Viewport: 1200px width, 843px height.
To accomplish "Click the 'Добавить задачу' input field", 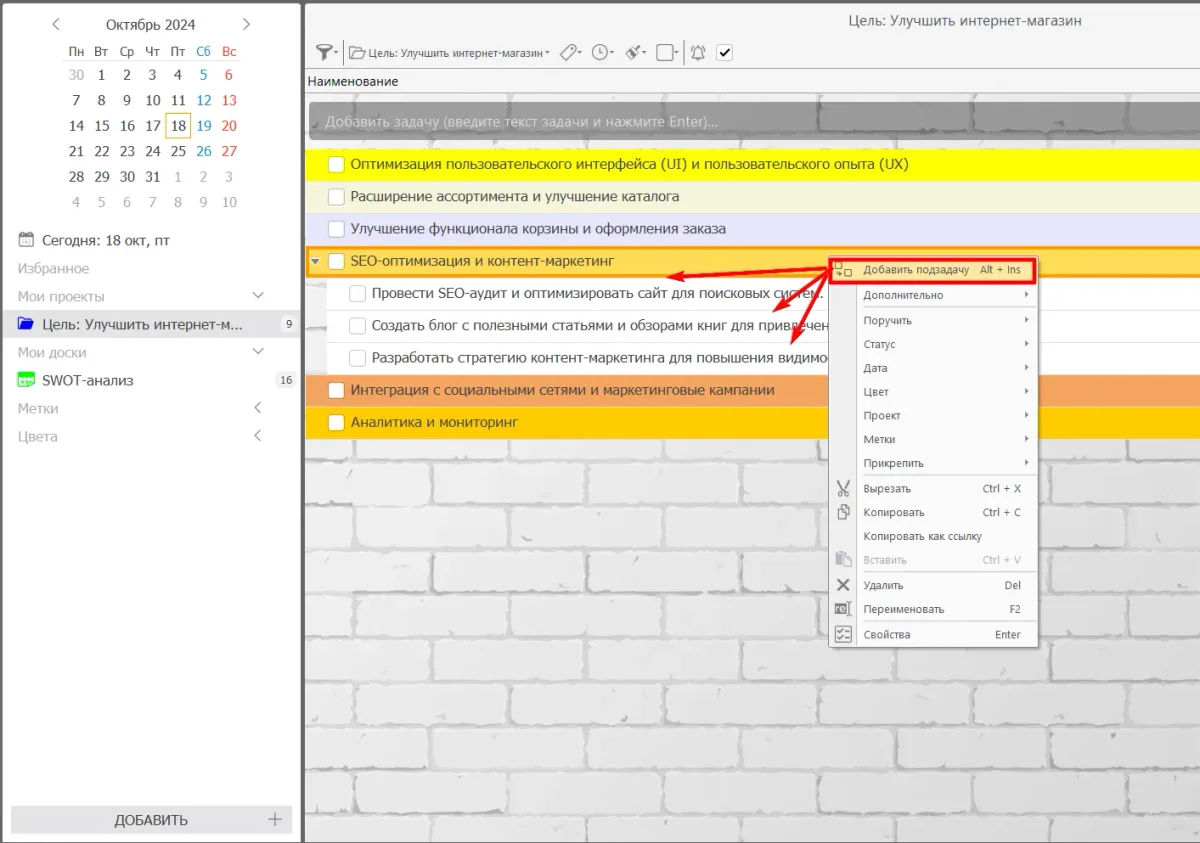I will (750, 122).
